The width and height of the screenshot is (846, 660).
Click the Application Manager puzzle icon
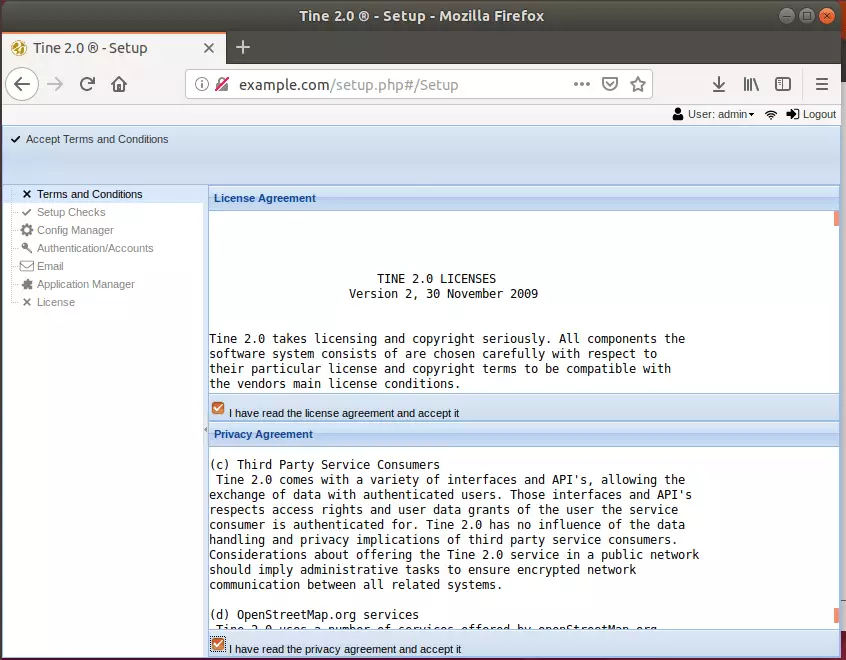[x=26, y=284]
